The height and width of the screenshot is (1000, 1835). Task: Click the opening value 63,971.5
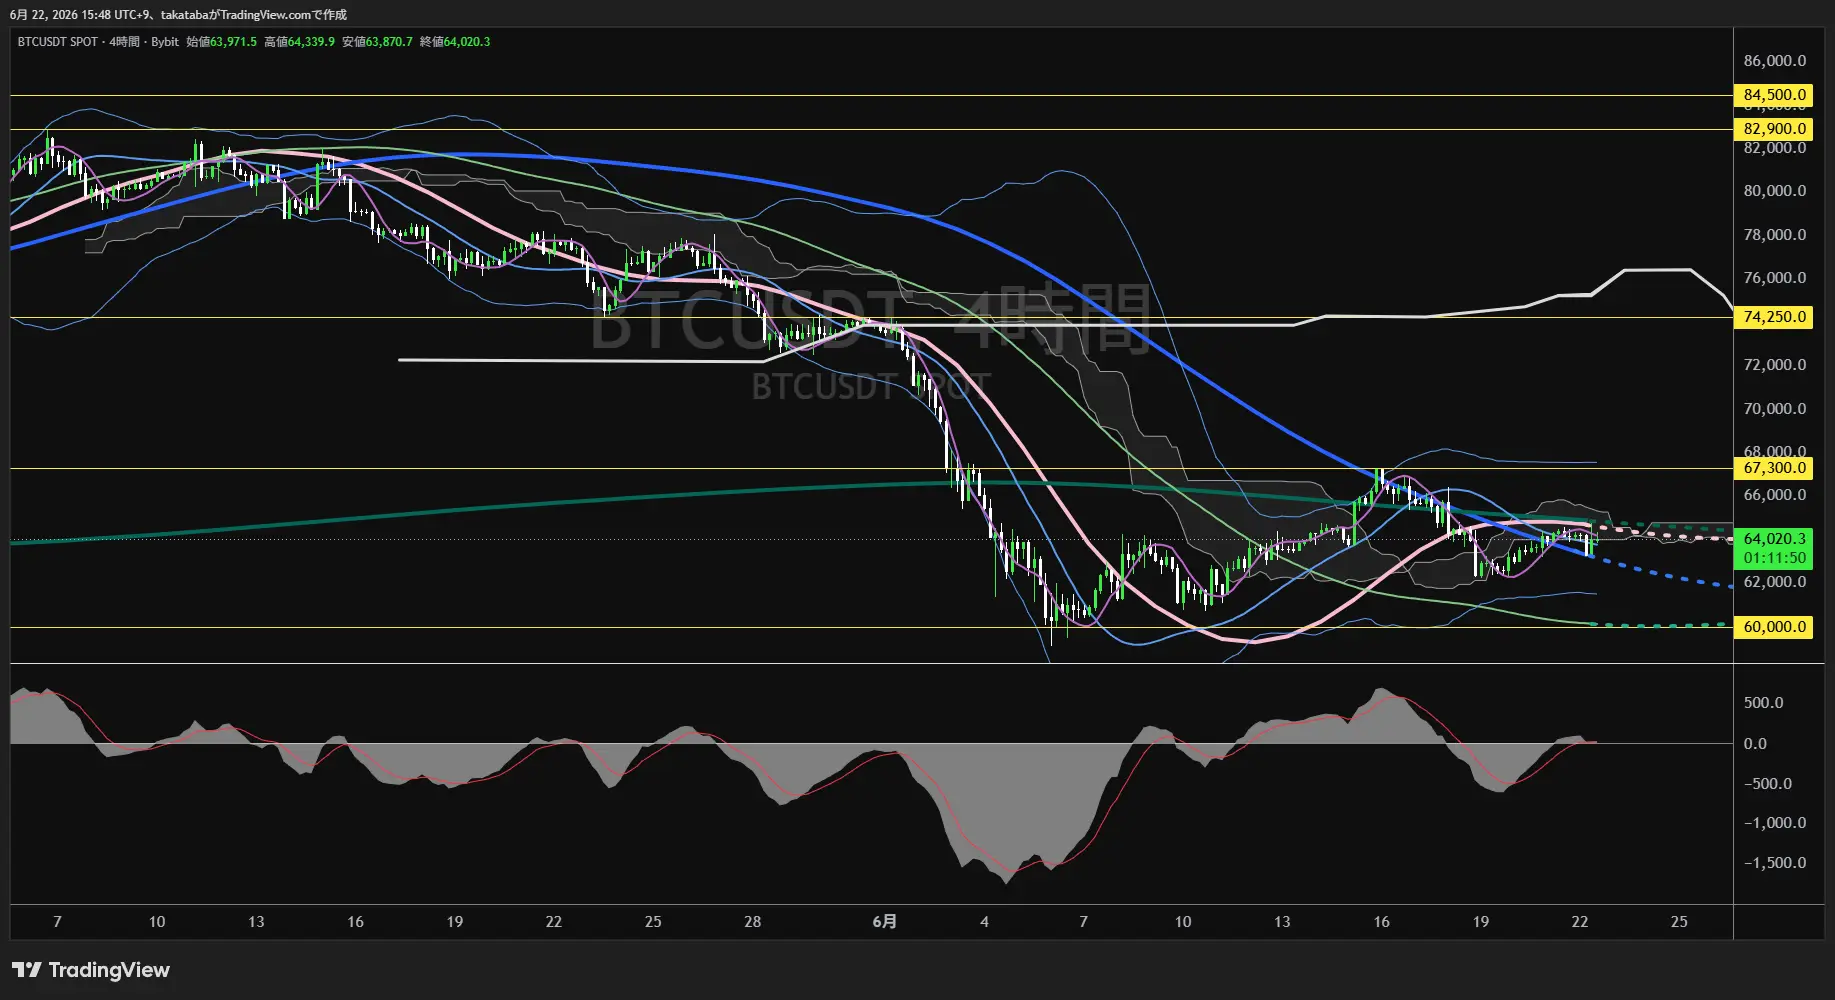click(x=233, y=42)
